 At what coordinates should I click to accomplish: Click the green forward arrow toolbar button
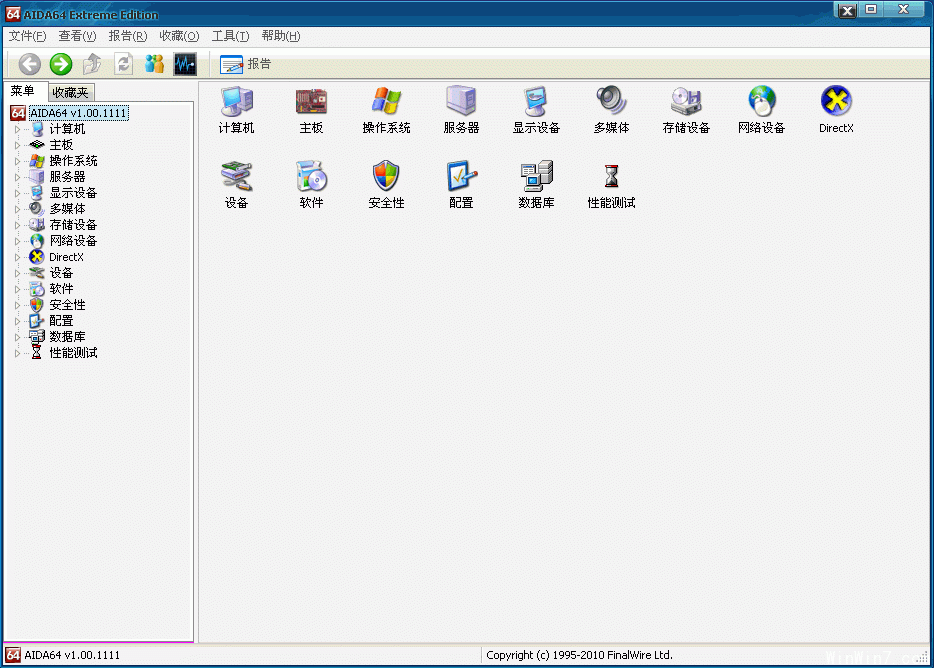61,64
